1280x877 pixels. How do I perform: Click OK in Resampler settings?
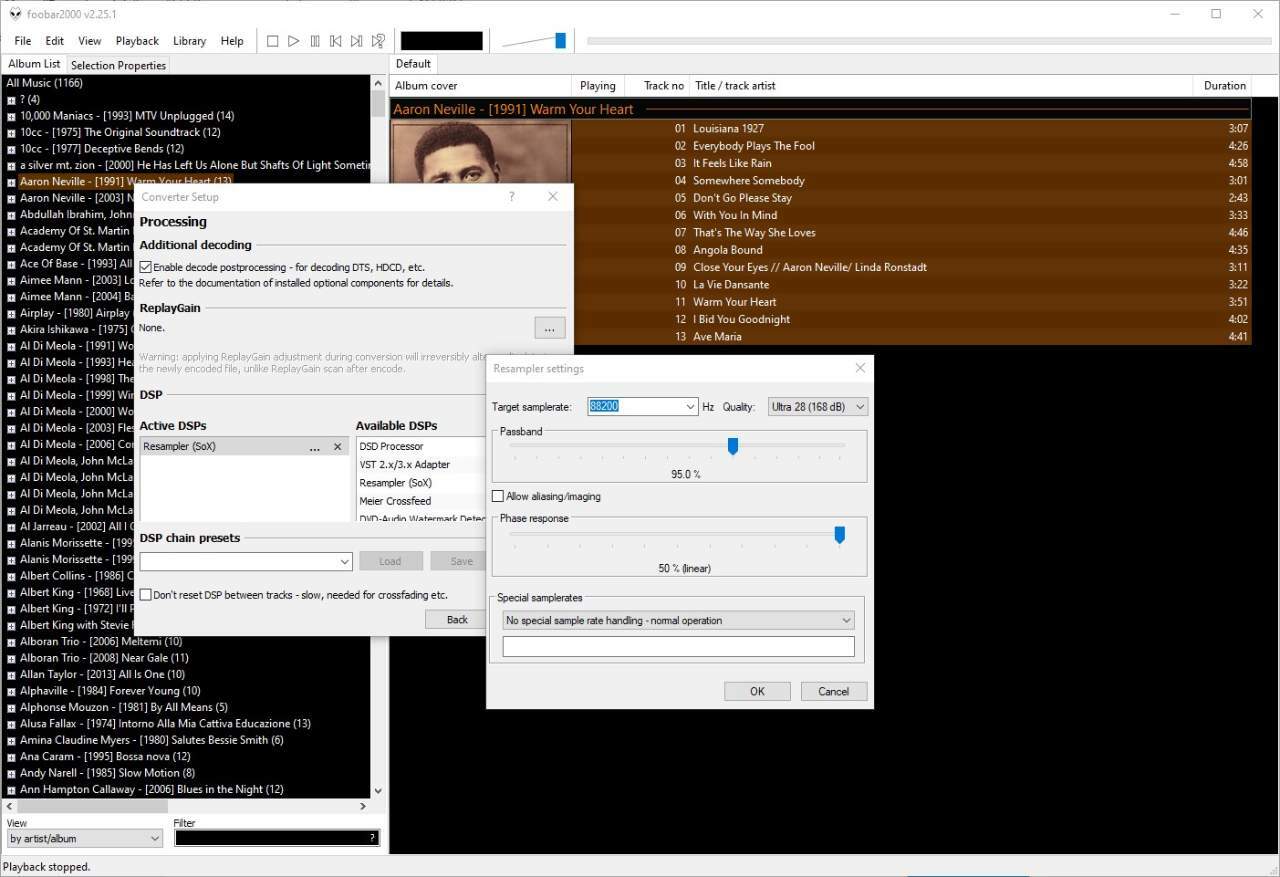coord(757,691)
